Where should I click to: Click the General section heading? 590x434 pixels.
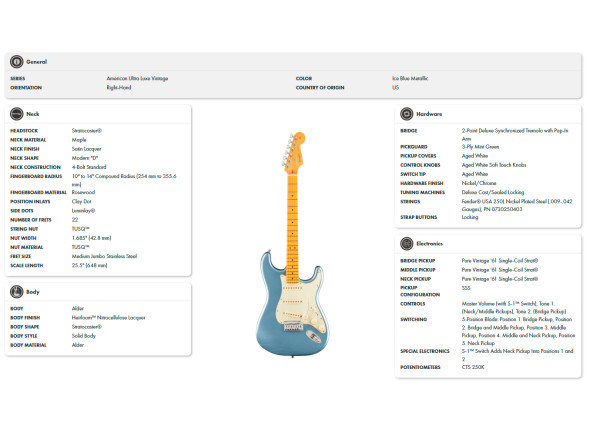coord(36,62)
